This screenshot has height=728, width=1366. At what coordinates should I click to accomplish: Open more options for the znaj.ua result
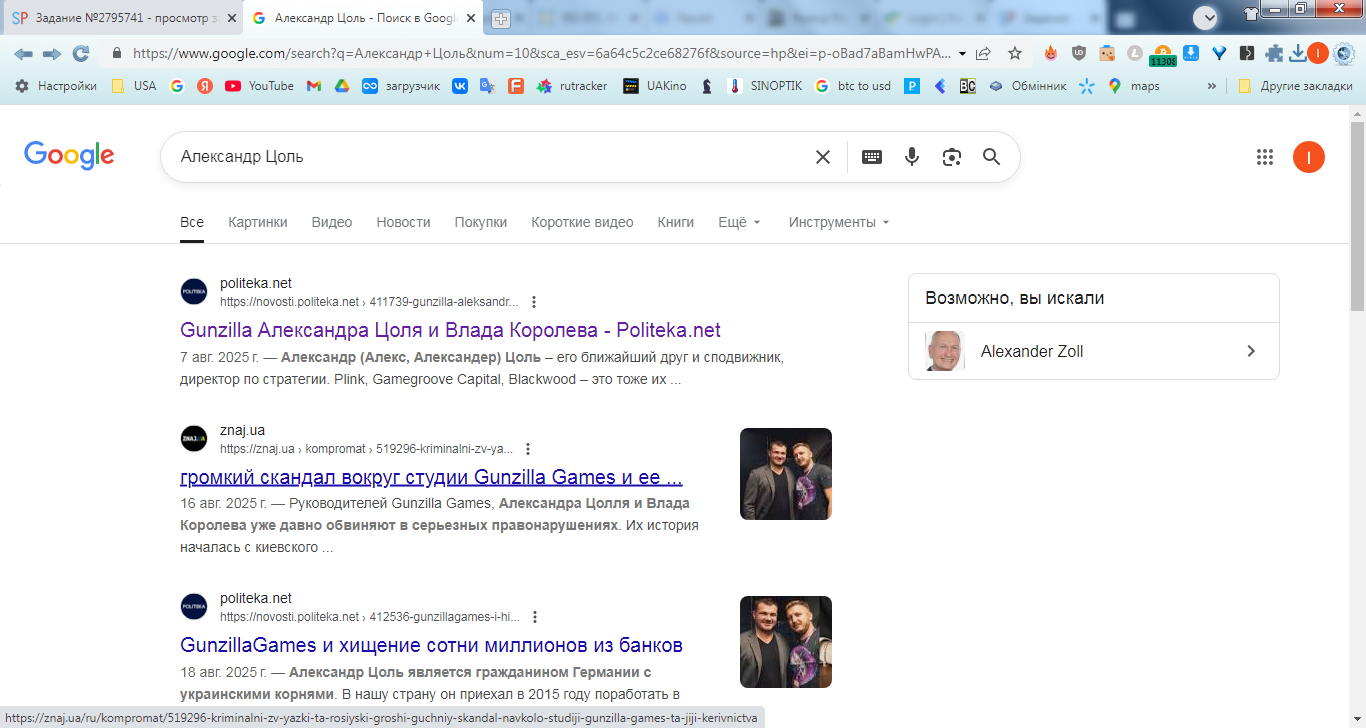click(x=528, y=449)
